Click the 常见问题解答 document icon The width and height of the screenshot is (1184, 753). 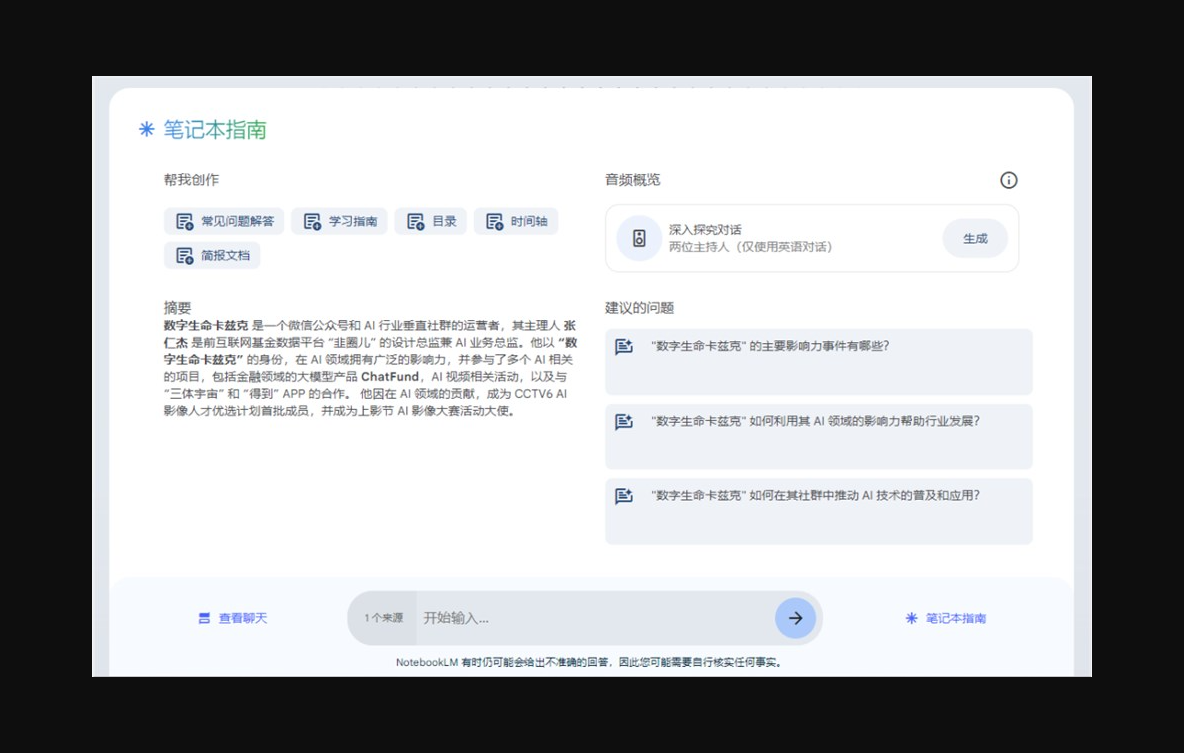pos(184,221)
